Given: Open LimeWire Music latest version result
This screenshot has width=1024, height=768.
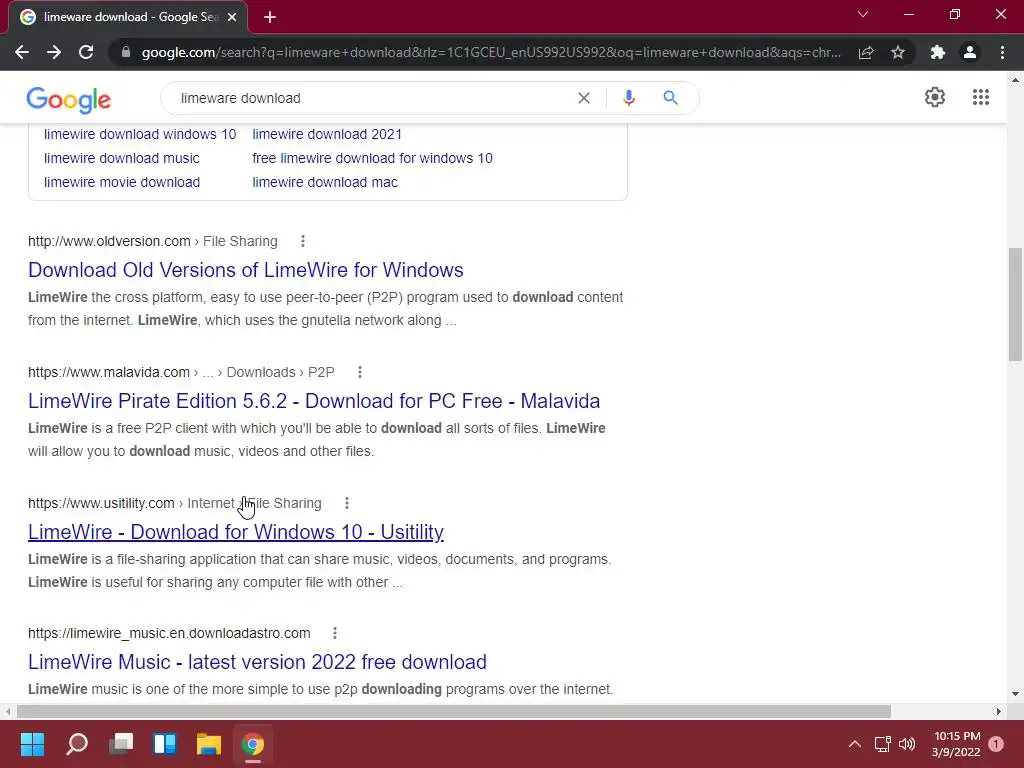Looking at the screenshot, I should (x=257, y=662).
